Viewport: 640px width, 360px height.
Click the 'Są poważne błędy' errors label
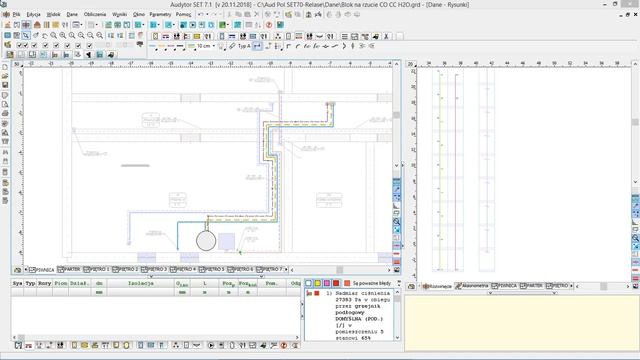coord(372,283)
